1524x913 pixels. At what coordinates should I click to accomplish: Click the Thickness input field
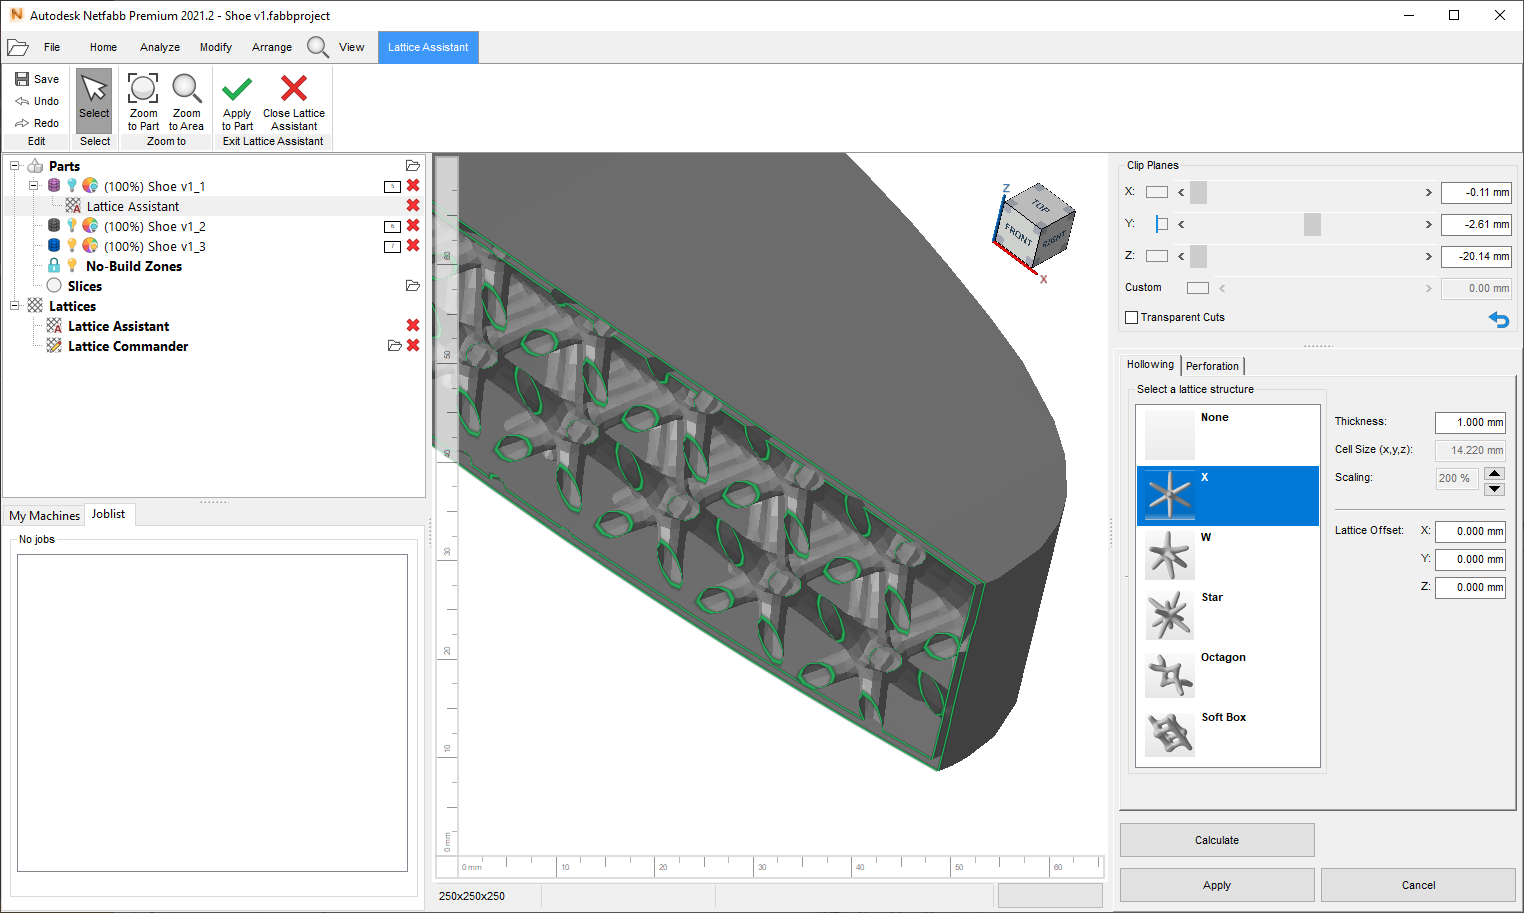[x=1470, y=422]
